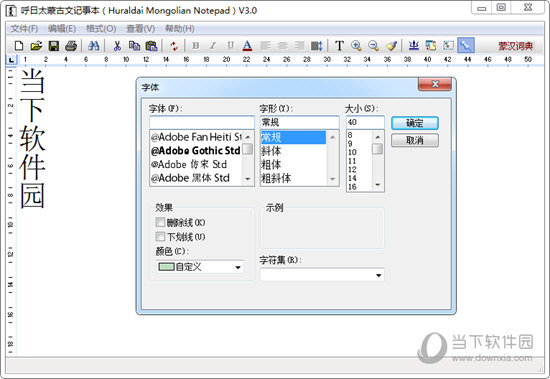550x379 pixels.
Task: Click the green custom color swatch
Action: pyautogui.click(x=166, y=267)
